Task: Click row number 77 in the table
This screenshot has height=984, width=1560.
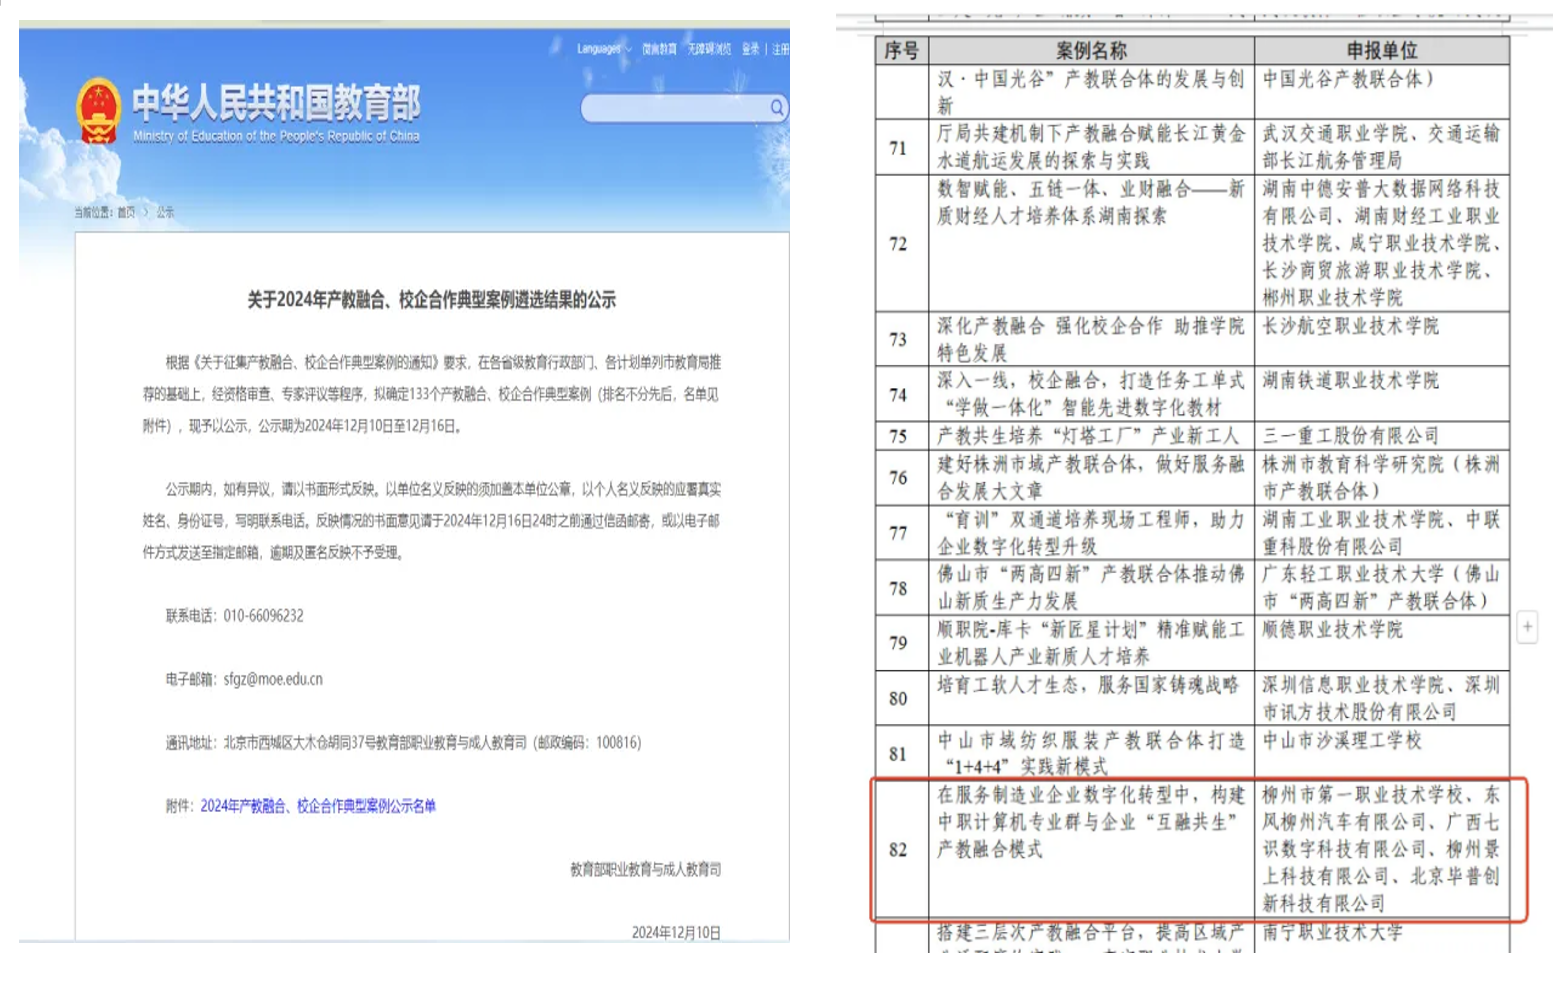Action: pyautogui.click(x=898, y=533)
